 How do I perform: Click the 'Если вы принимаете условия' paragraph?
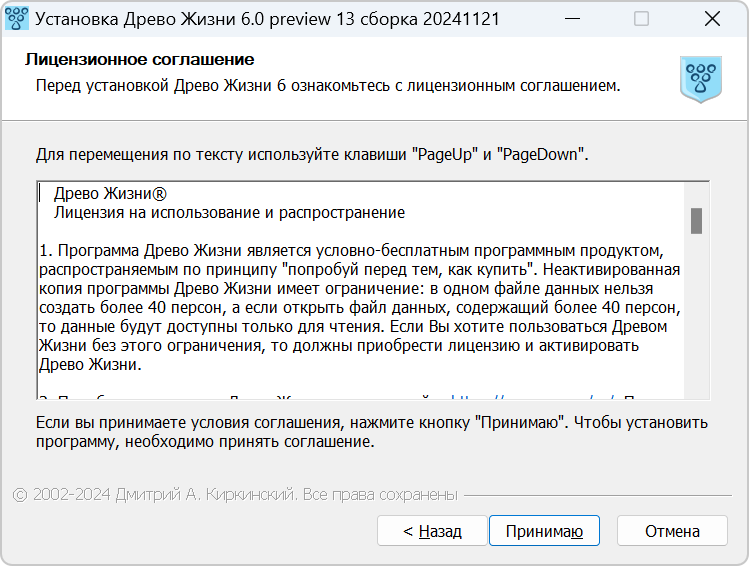coord(372,432)
